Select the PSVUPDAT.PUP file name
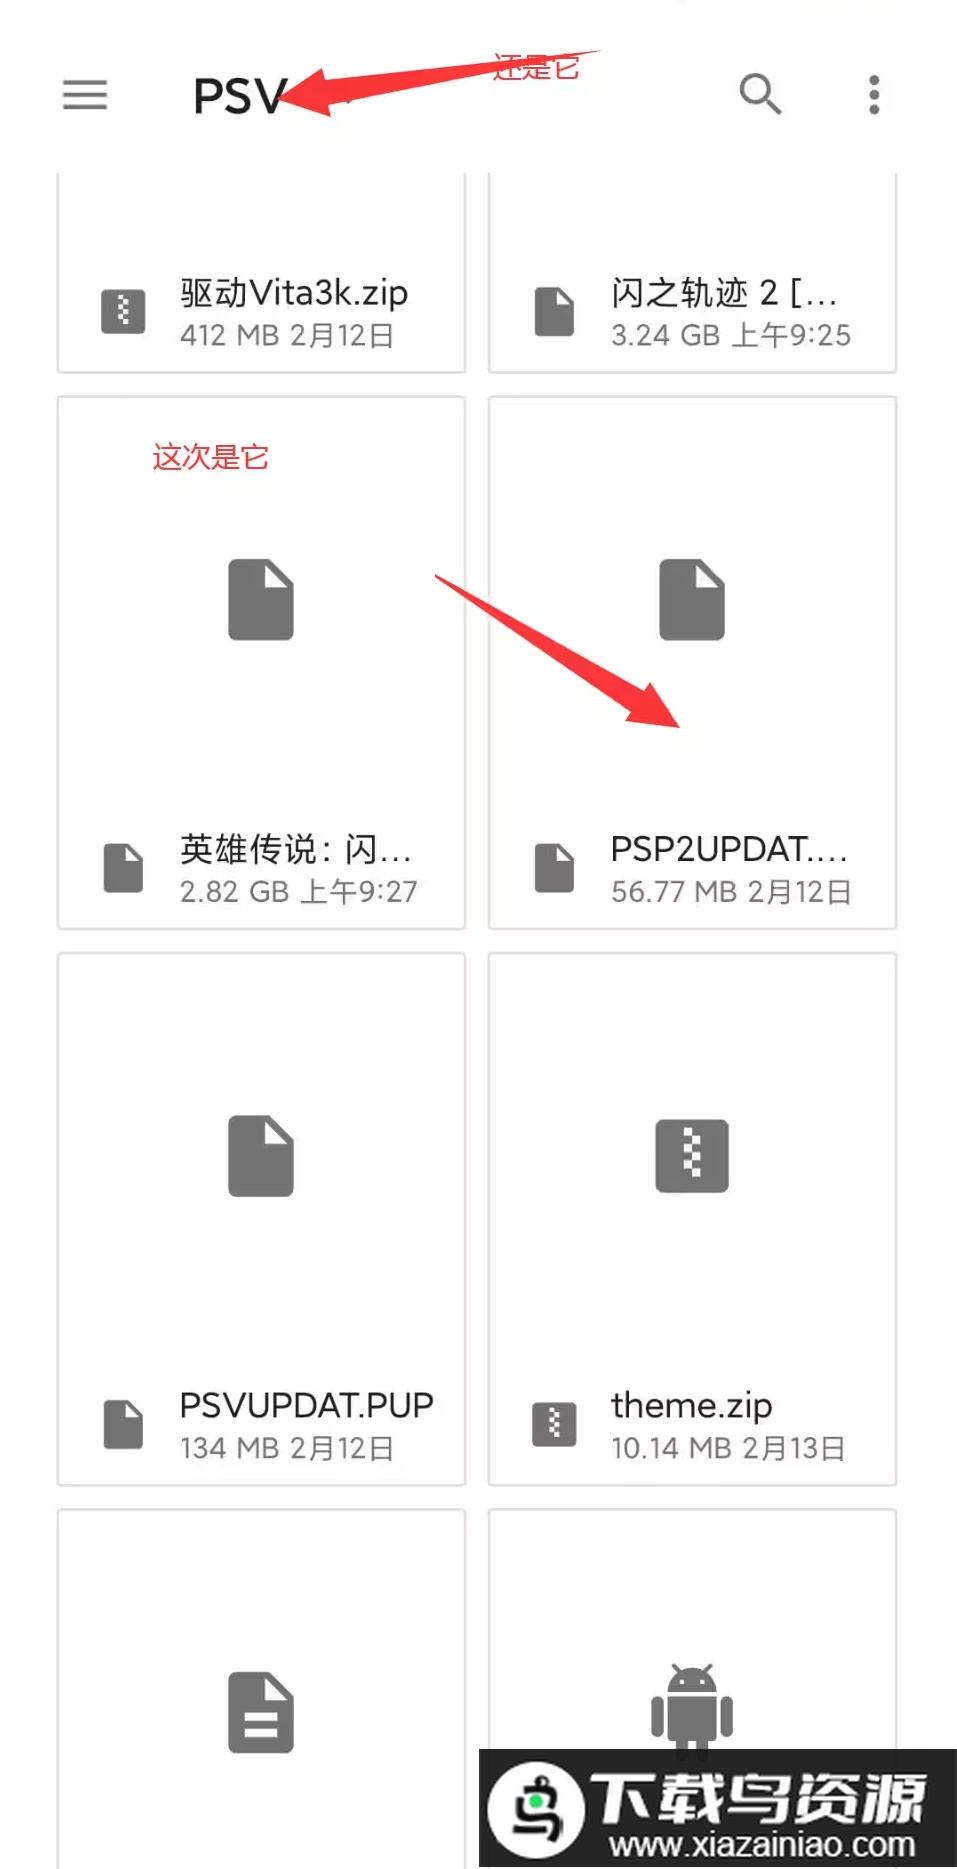957x1869 pixels. tap(306, 1405)
